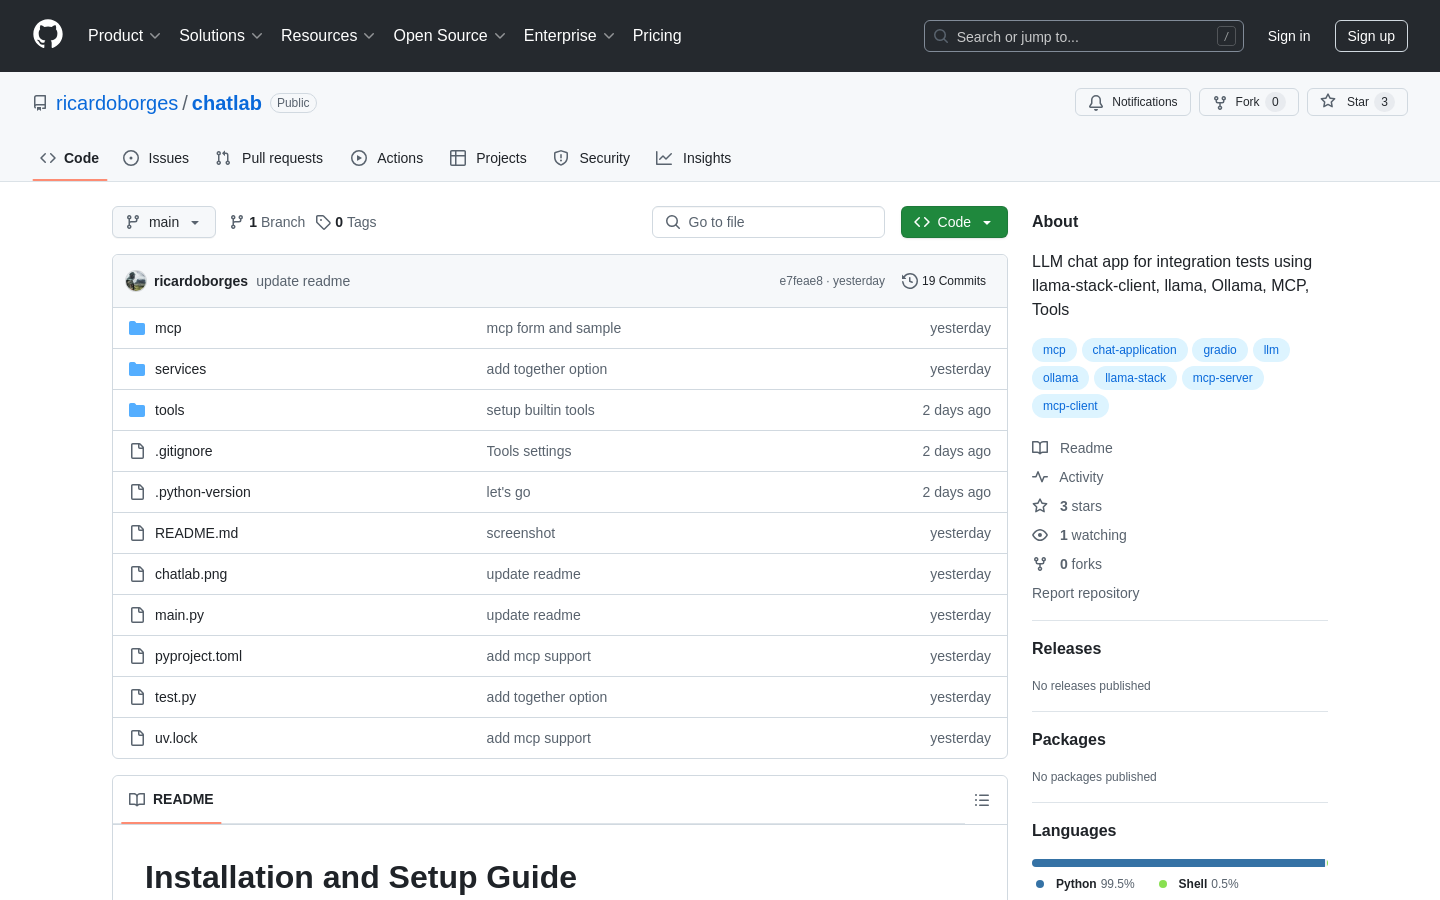Click the fork icon beside 0 forks
The width and height of the screenshot is (1440, 900).
[1040, 564]
